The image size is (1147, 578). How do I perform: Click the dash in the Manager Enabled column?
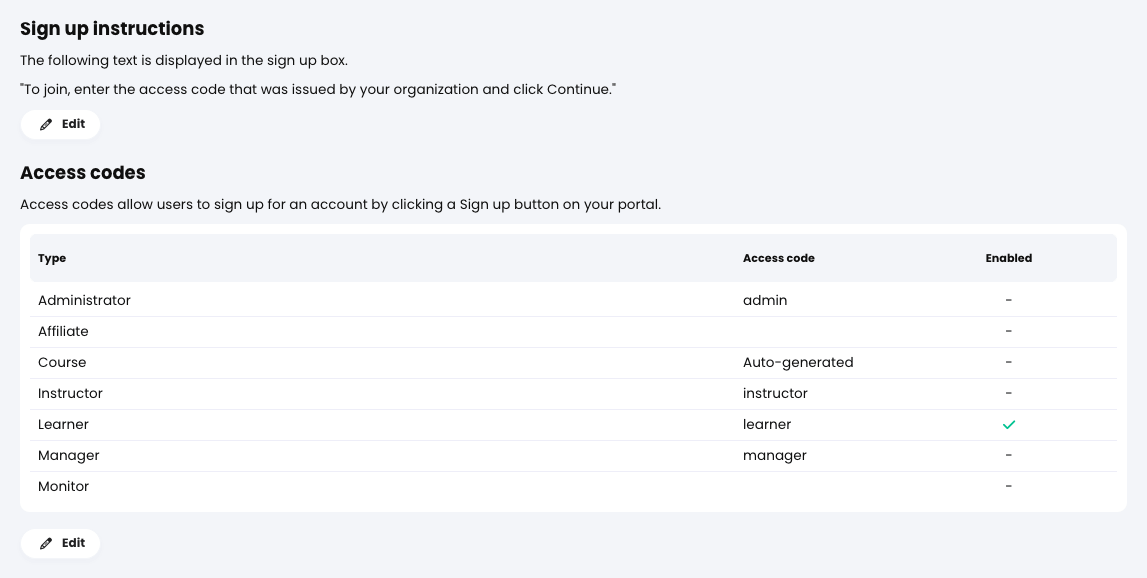1008,455
